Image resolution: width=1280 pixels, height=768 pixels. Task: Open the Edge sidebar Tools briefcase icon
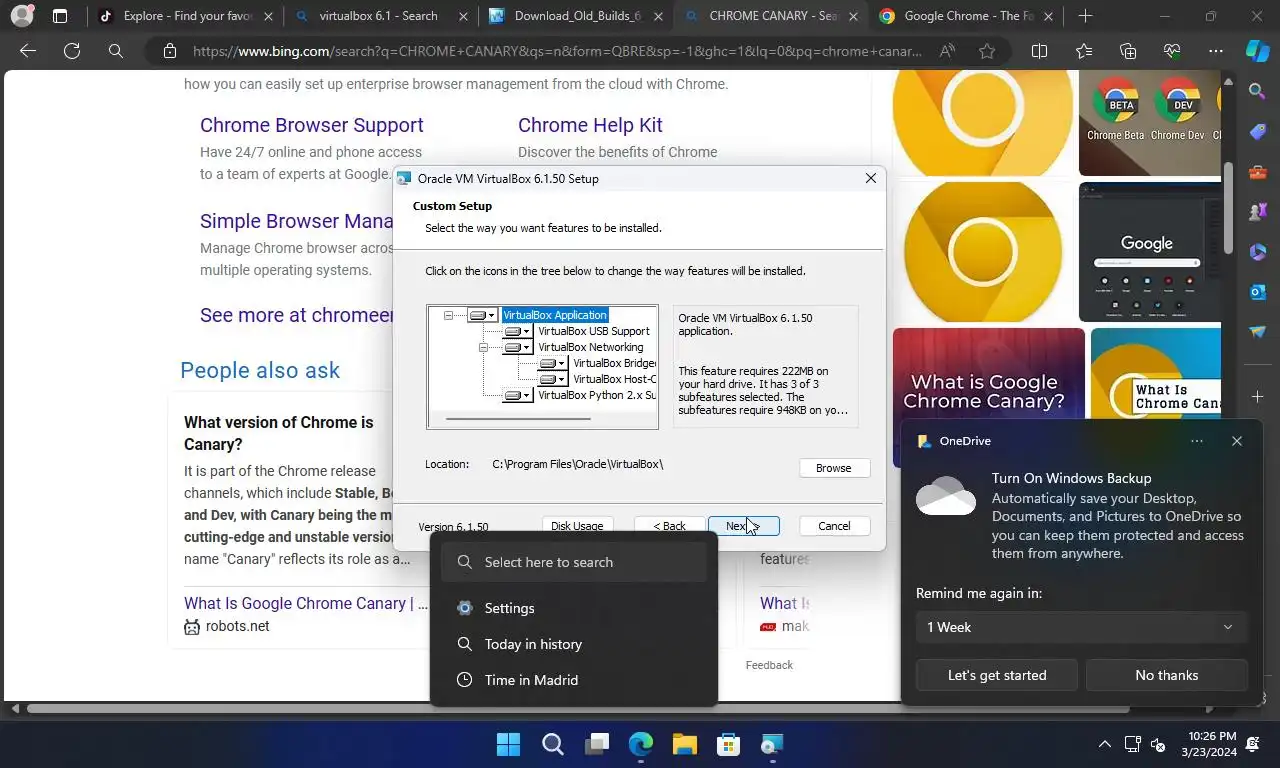click(1257, 172)
